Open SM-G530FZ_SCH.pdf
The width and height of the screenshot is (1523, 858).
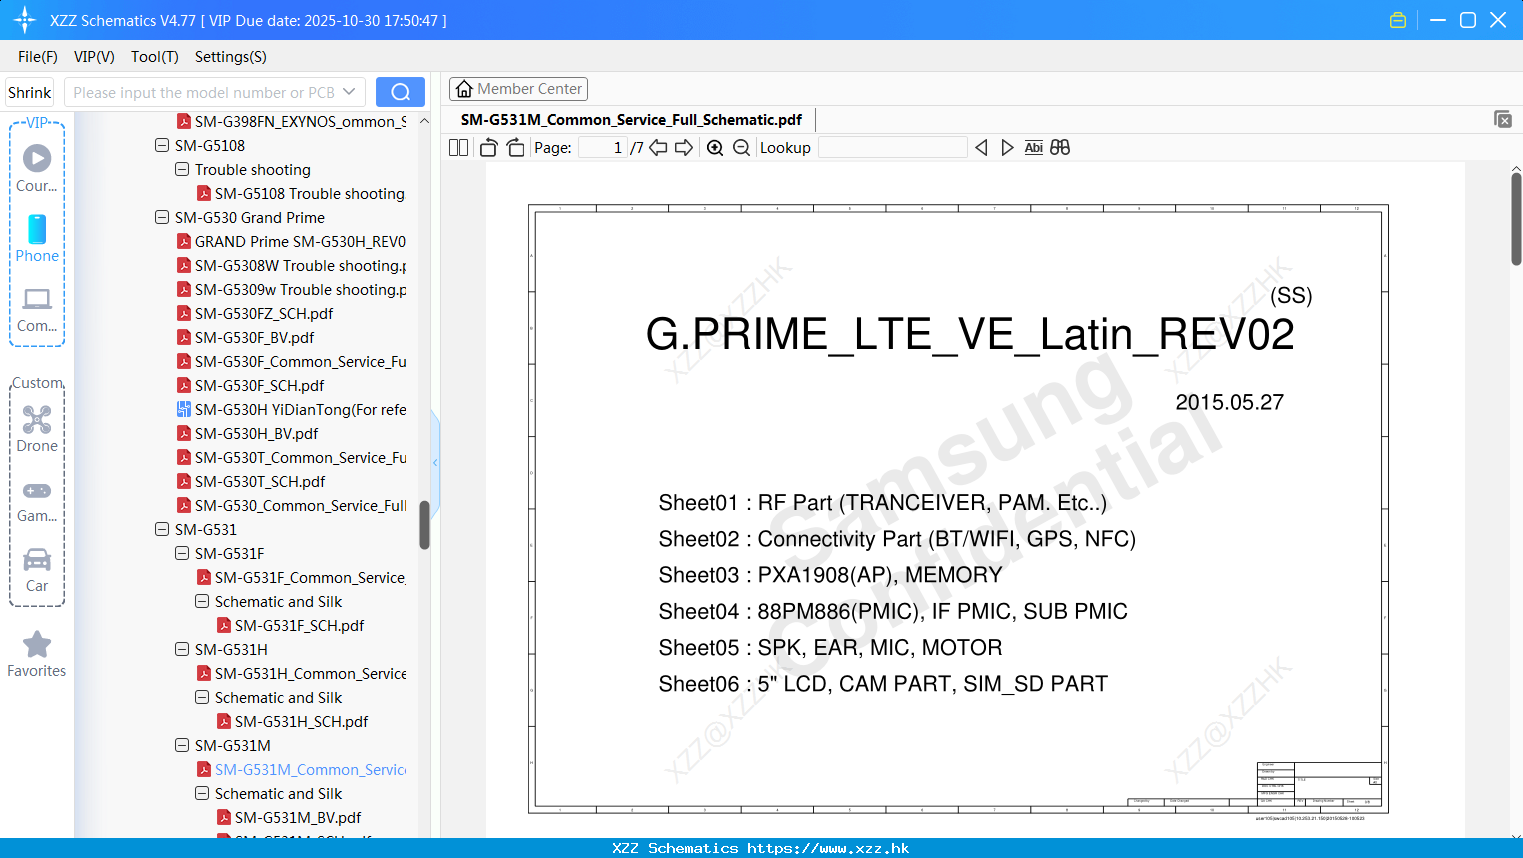pos(255,314)
